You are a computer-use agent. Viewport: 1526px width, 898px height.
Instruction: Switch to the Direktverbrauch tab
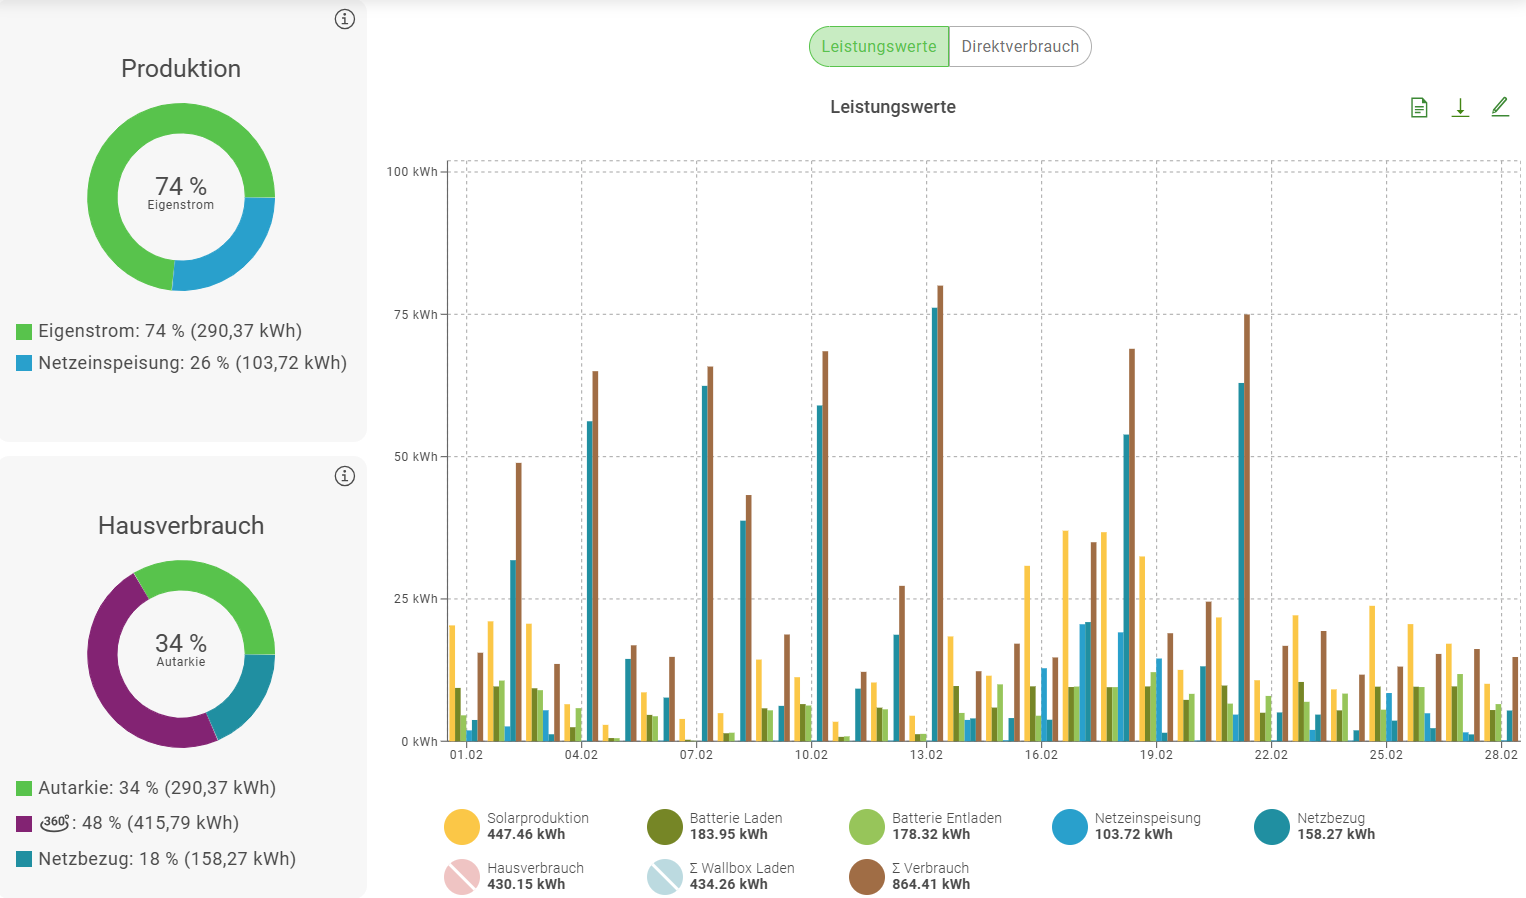coord(1020,47)
